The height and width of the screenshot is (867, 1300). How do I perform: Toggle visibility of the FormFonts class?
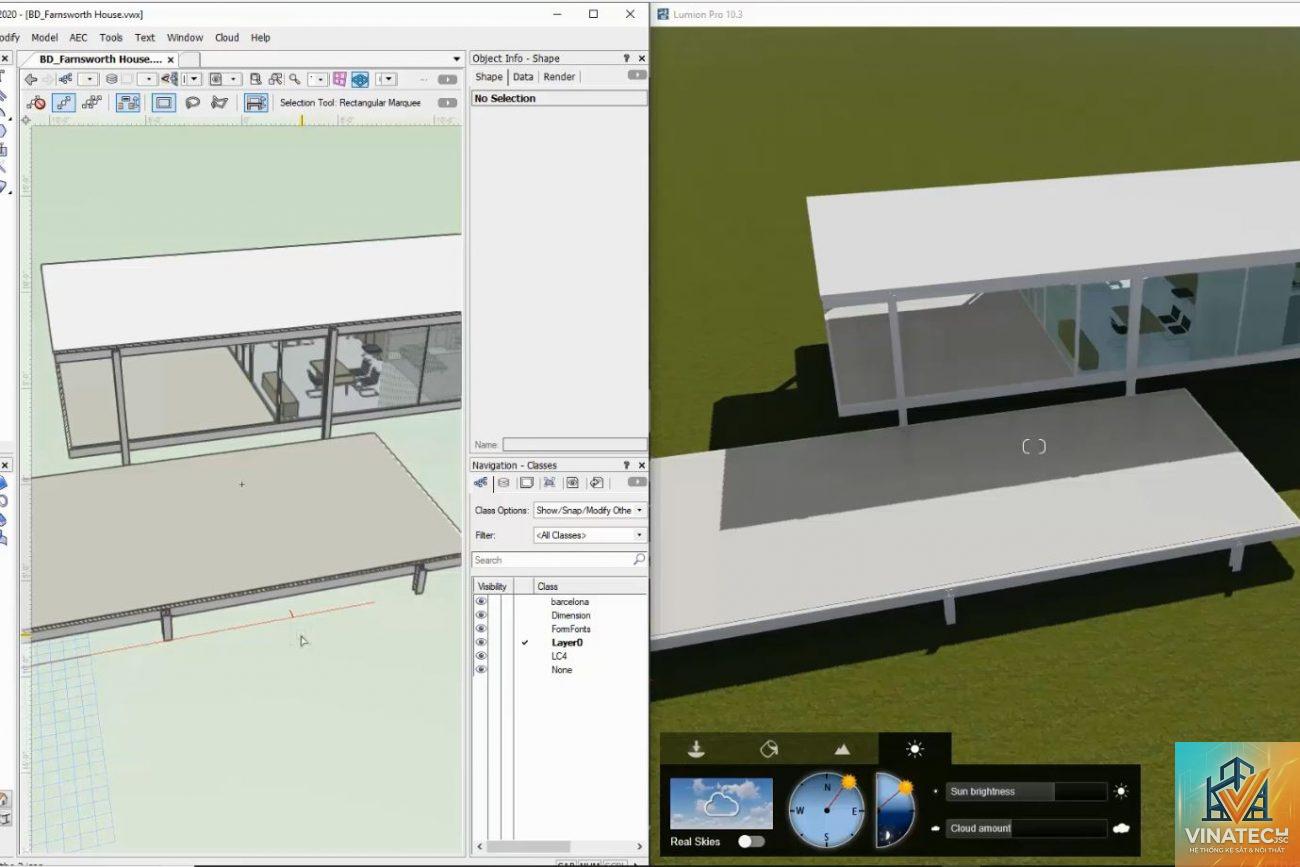pos(481,629)
